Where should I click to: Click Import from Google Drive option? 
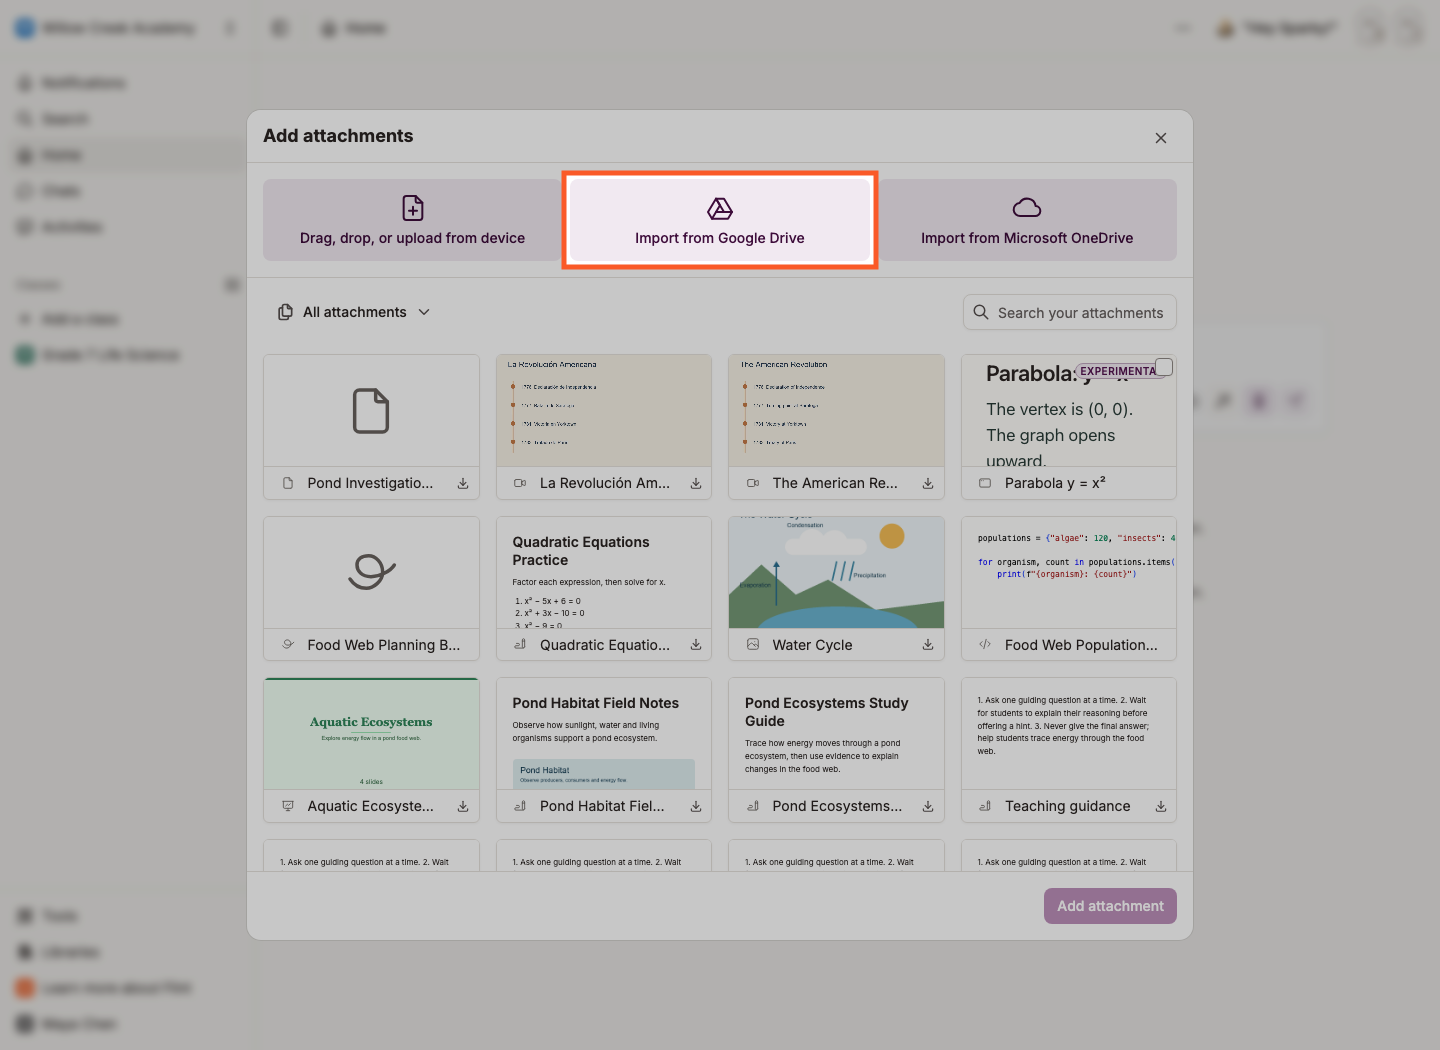720,220
